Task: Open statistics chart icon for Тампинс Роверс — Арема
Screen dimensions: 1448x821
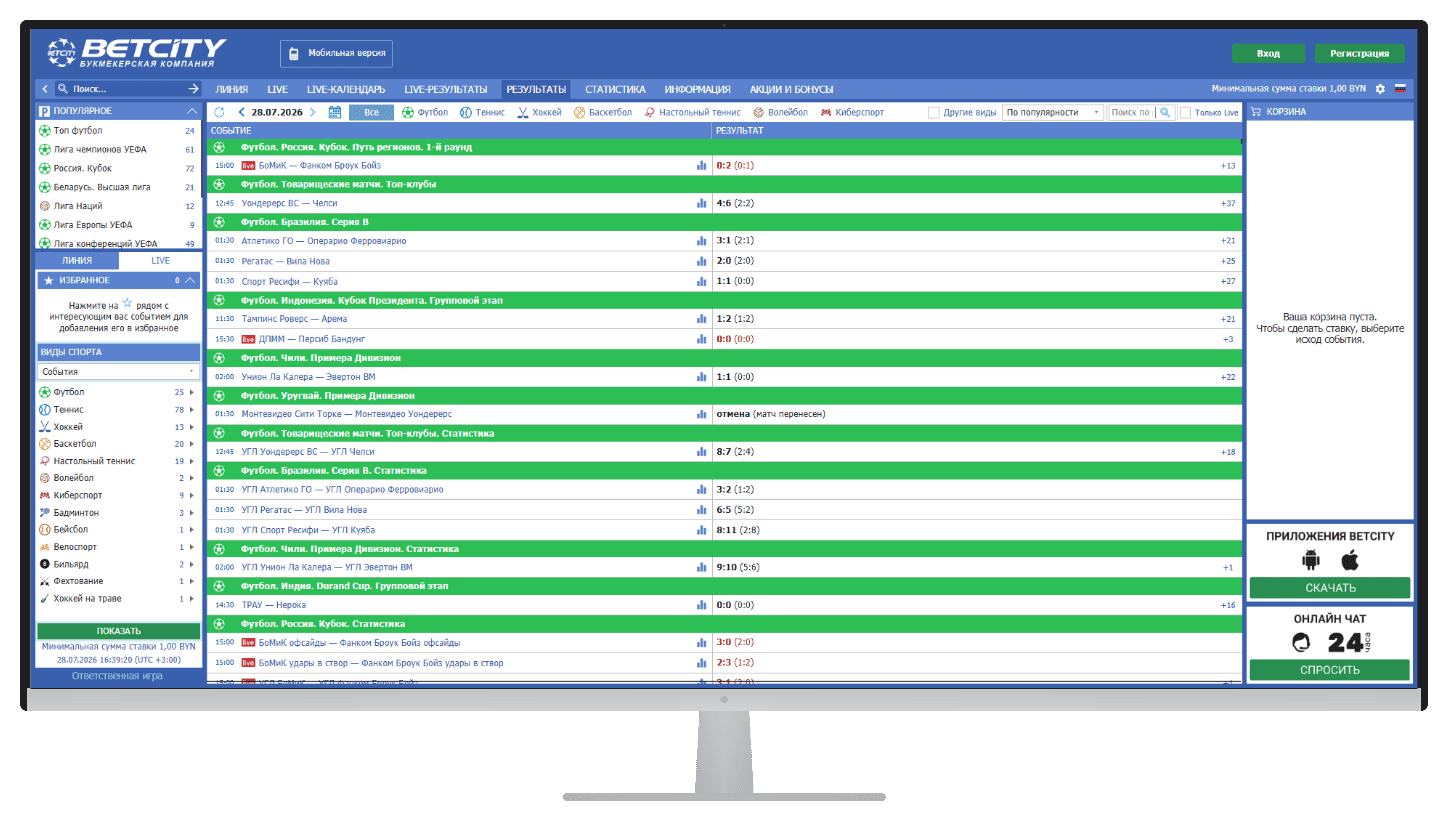Action: click(x=701, y=319)
